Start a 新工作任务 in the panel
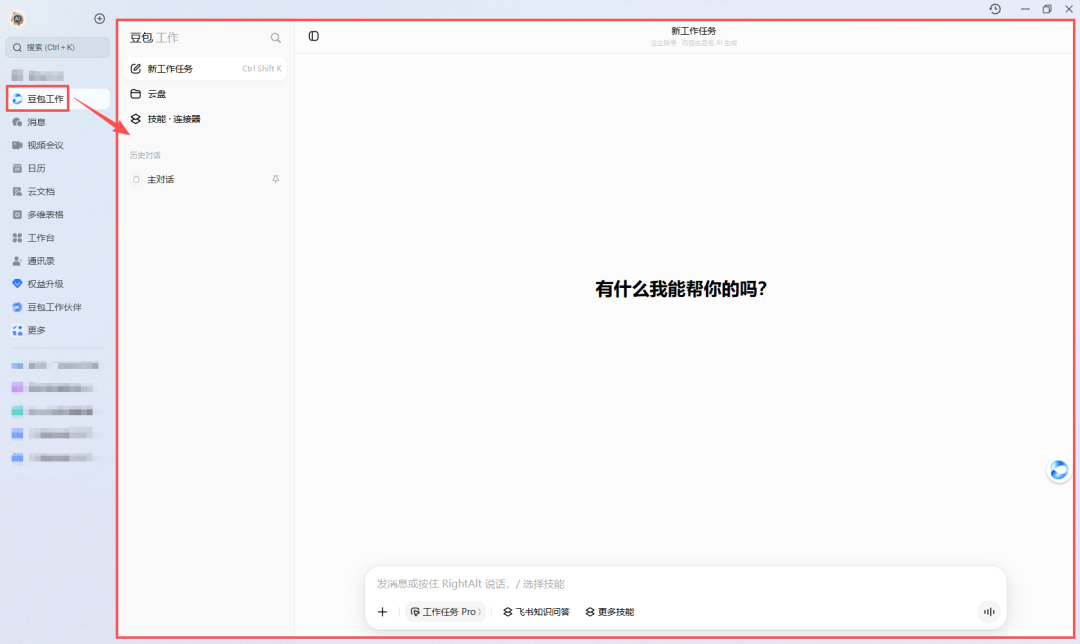 tap(205, 69)
